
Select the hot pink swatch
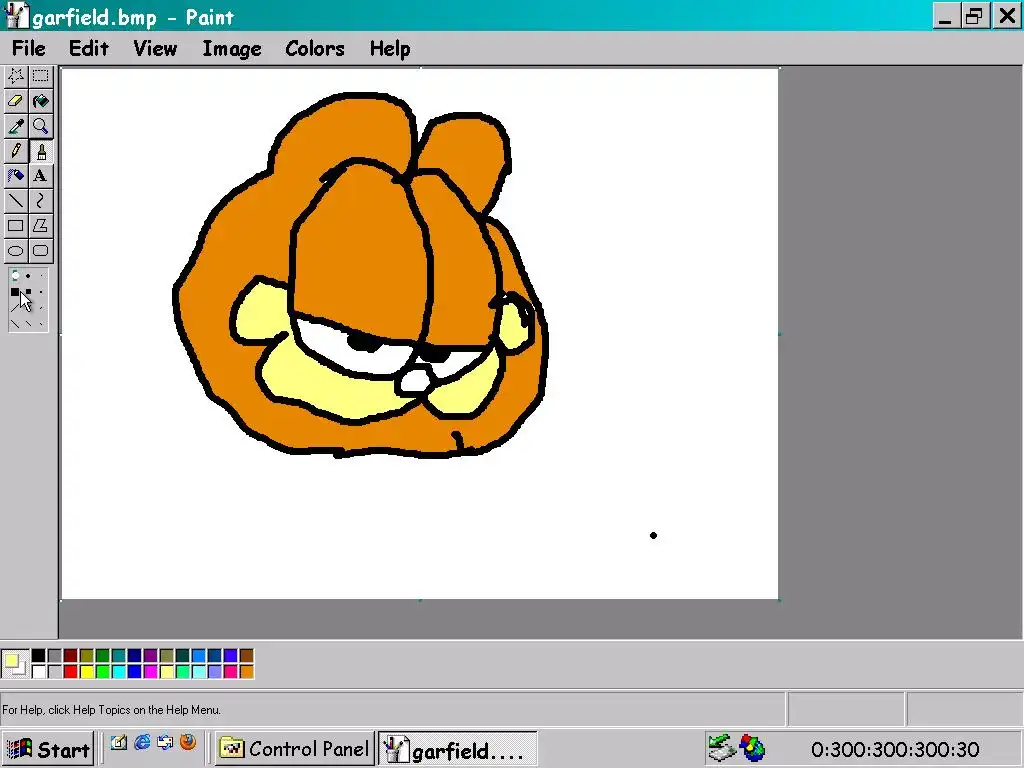click(x=231, y=672)
